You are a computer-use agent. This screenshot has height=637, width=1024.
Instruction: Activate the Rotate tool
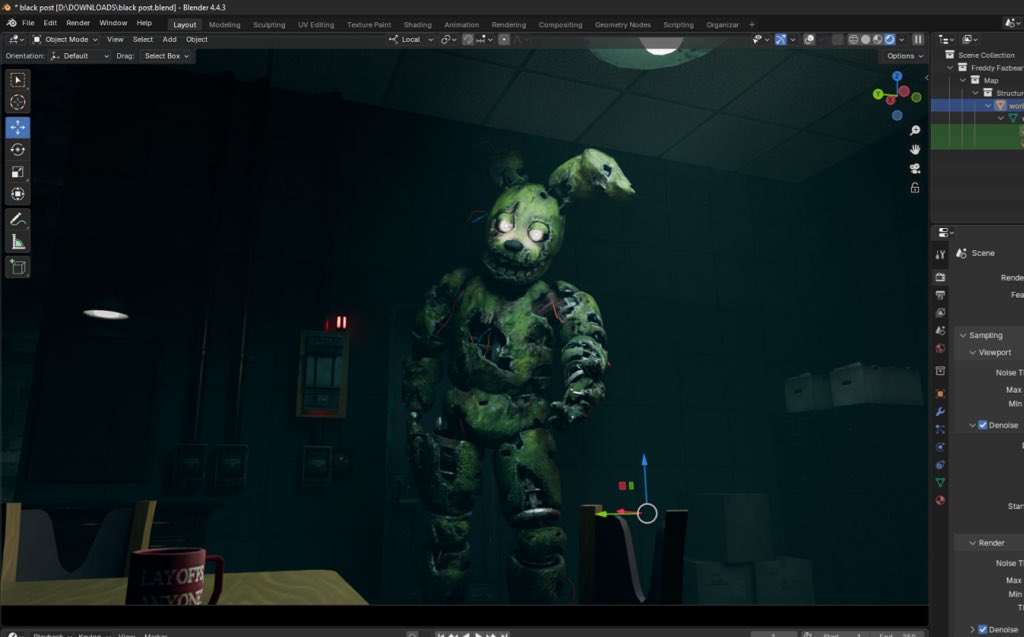tap(18, 150)
